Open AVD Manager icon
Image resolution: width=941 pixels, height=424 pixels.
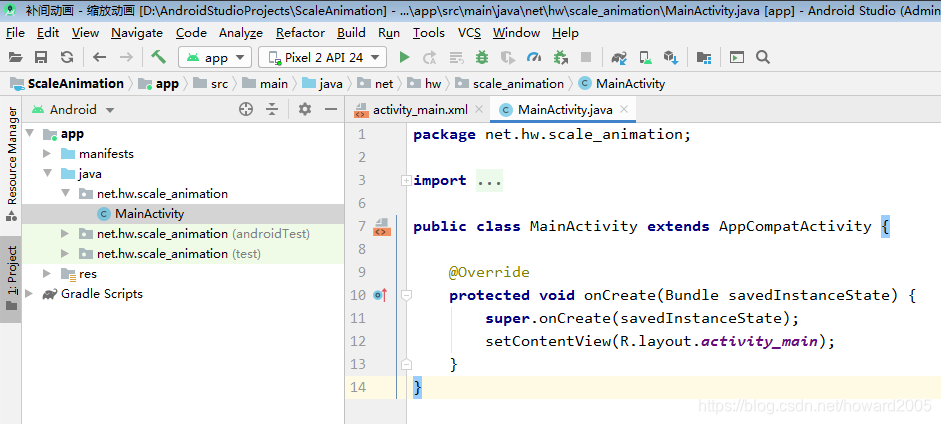pyautogui.click(x=645, y=58)
